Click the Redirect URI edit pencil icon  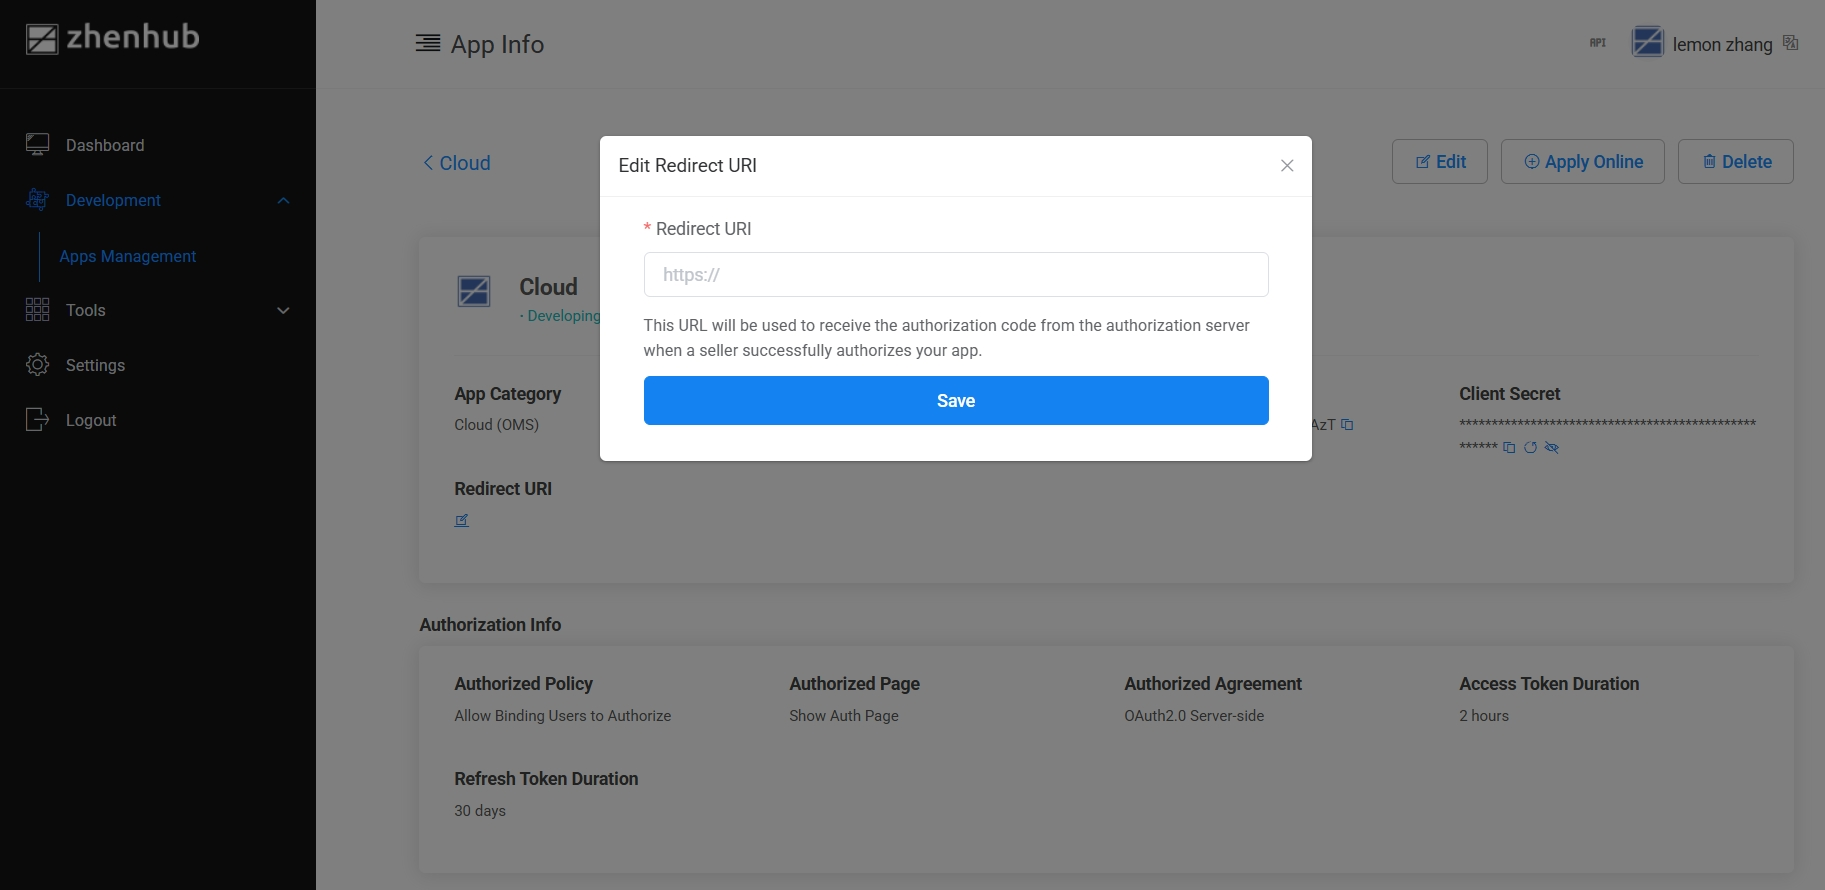pos(462,520)
